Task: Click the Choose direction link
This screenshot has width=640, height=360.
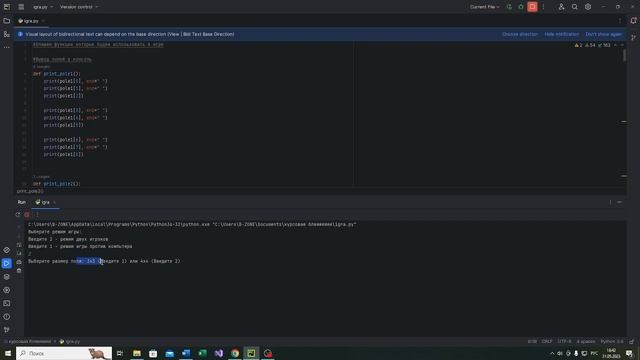Action: click(x=520, y=34)
